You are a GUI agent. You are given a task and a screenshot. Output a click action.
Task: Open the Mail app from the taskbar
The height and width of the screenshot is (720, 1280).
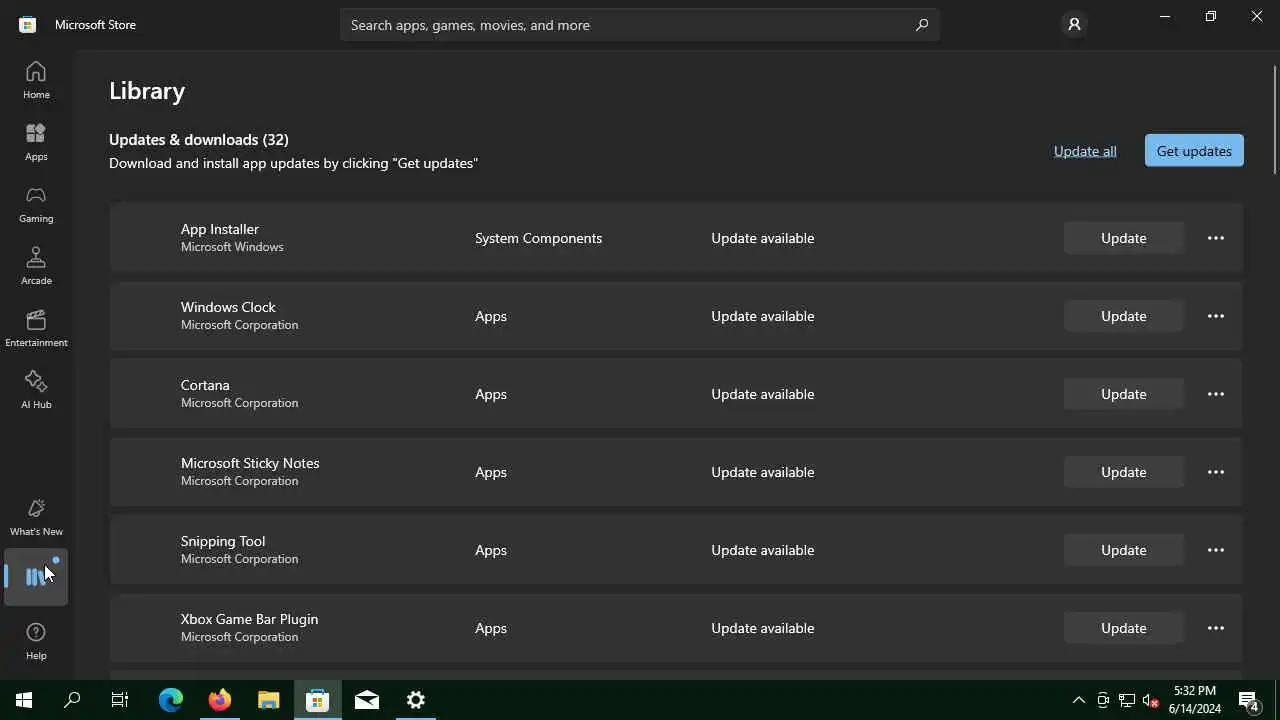(x=367, y=700)
